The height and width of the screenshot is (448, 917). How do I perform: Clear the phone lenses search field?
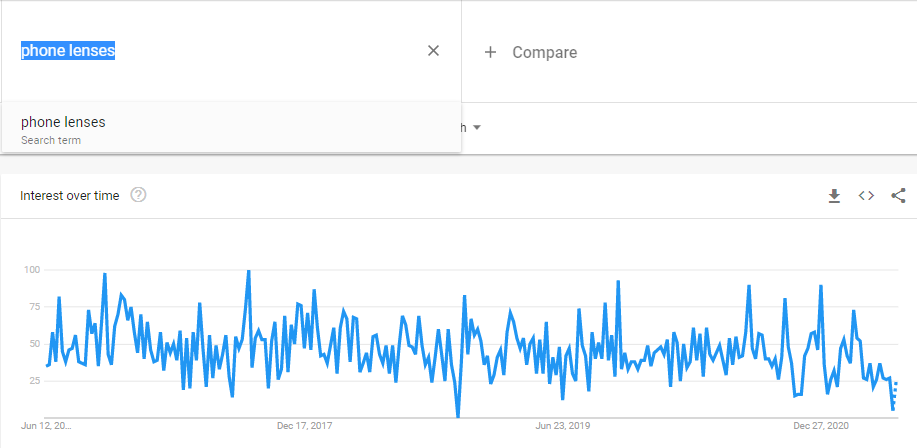coord(433,51)
